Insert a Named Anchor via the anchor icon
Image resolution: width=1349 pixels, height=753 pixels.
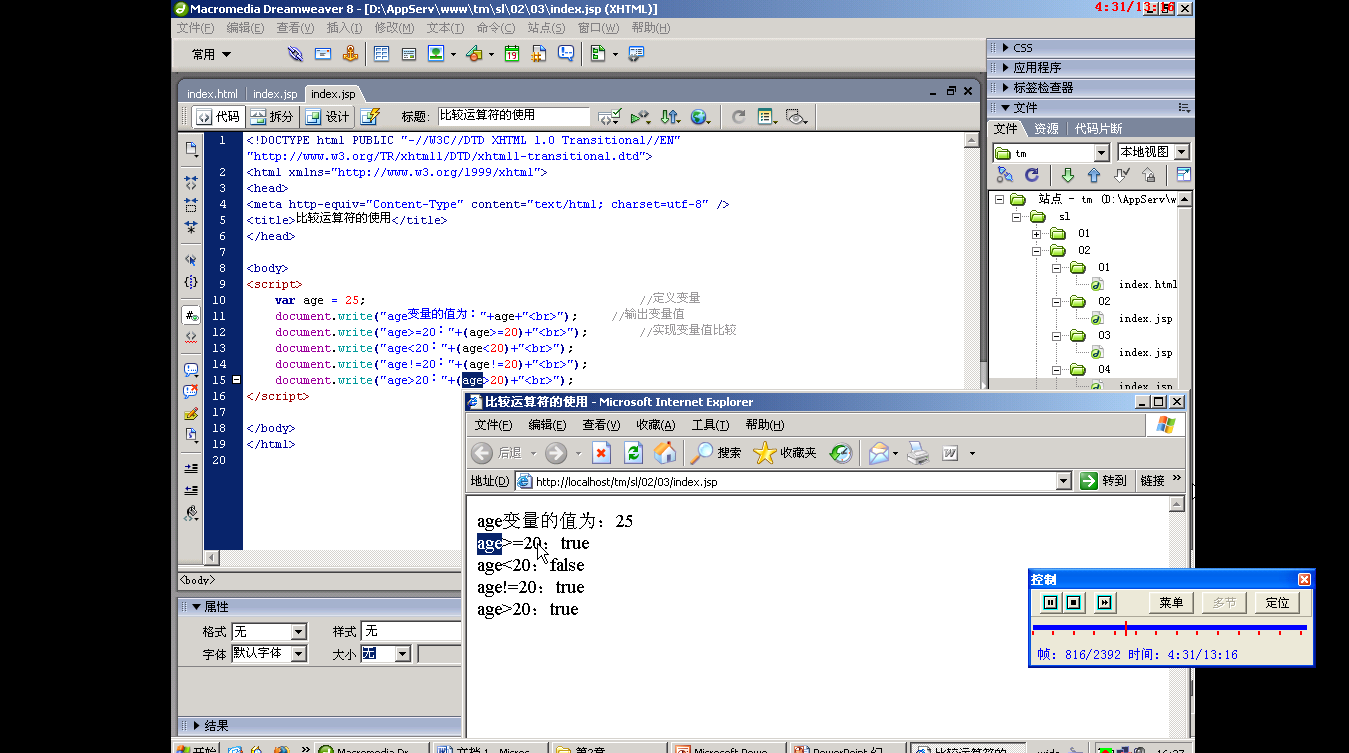(x=350, y=54)
